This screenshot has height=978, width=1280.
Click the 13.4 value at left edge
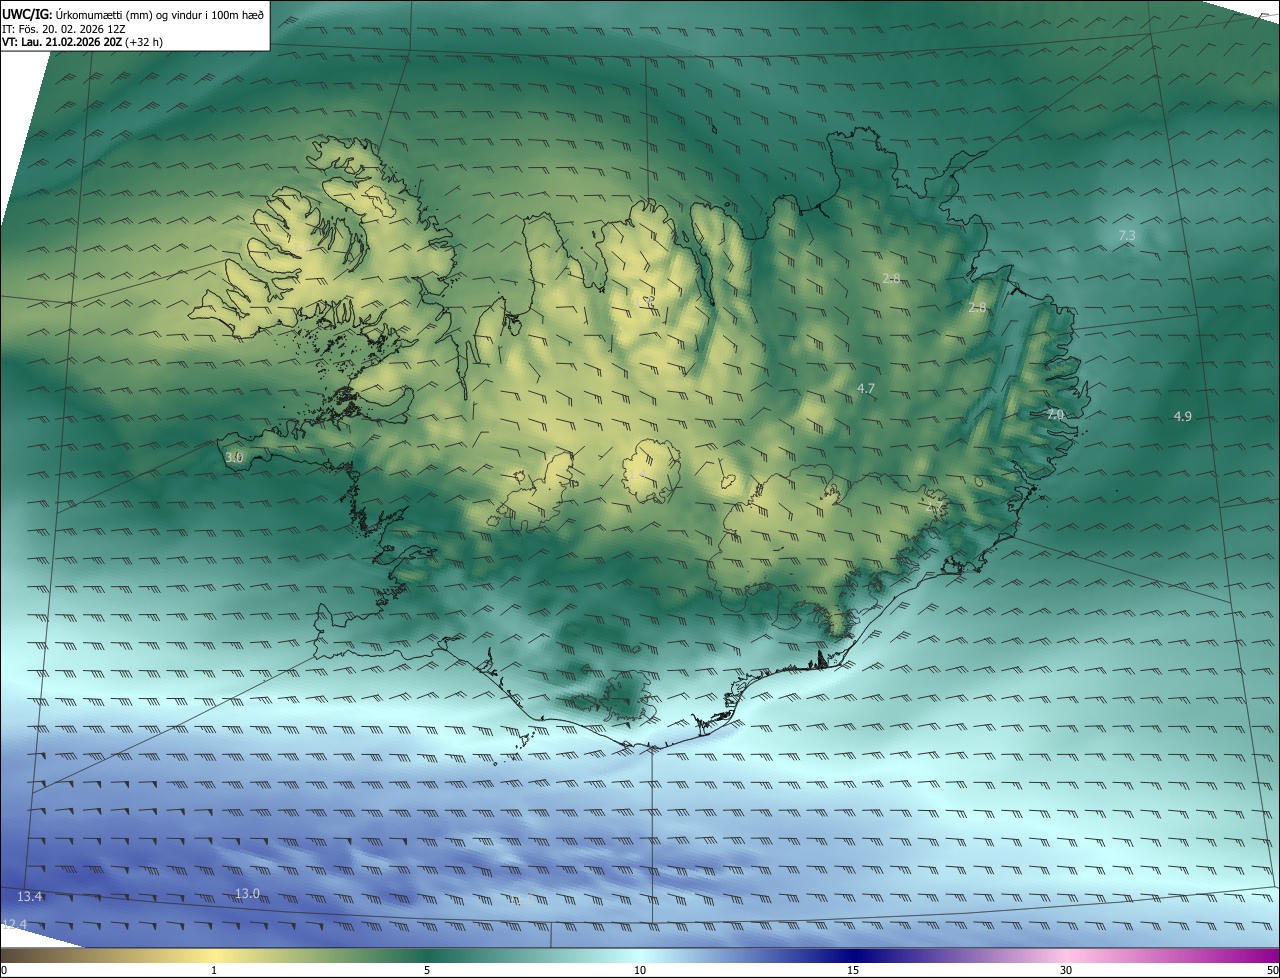point(30,896)
